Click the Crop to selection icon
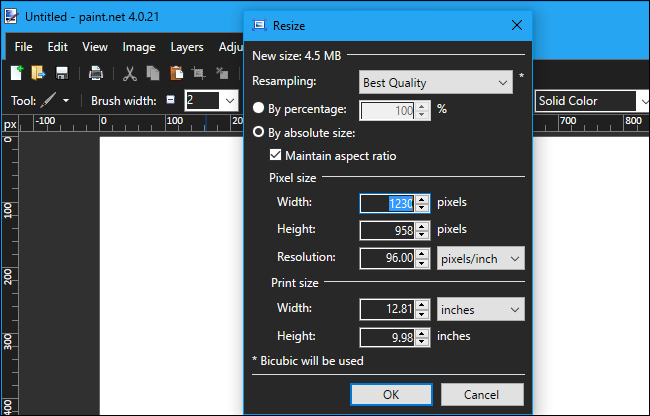The width and height of the screenshot is (650, 416). click(x=199, y=73)
